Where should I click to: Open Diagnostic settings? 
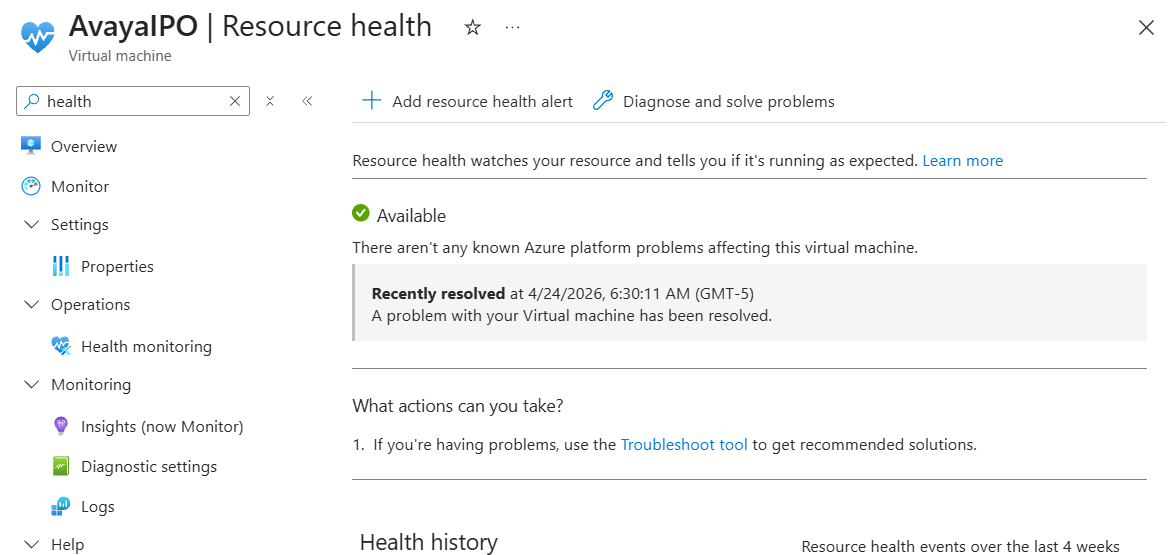149,467
